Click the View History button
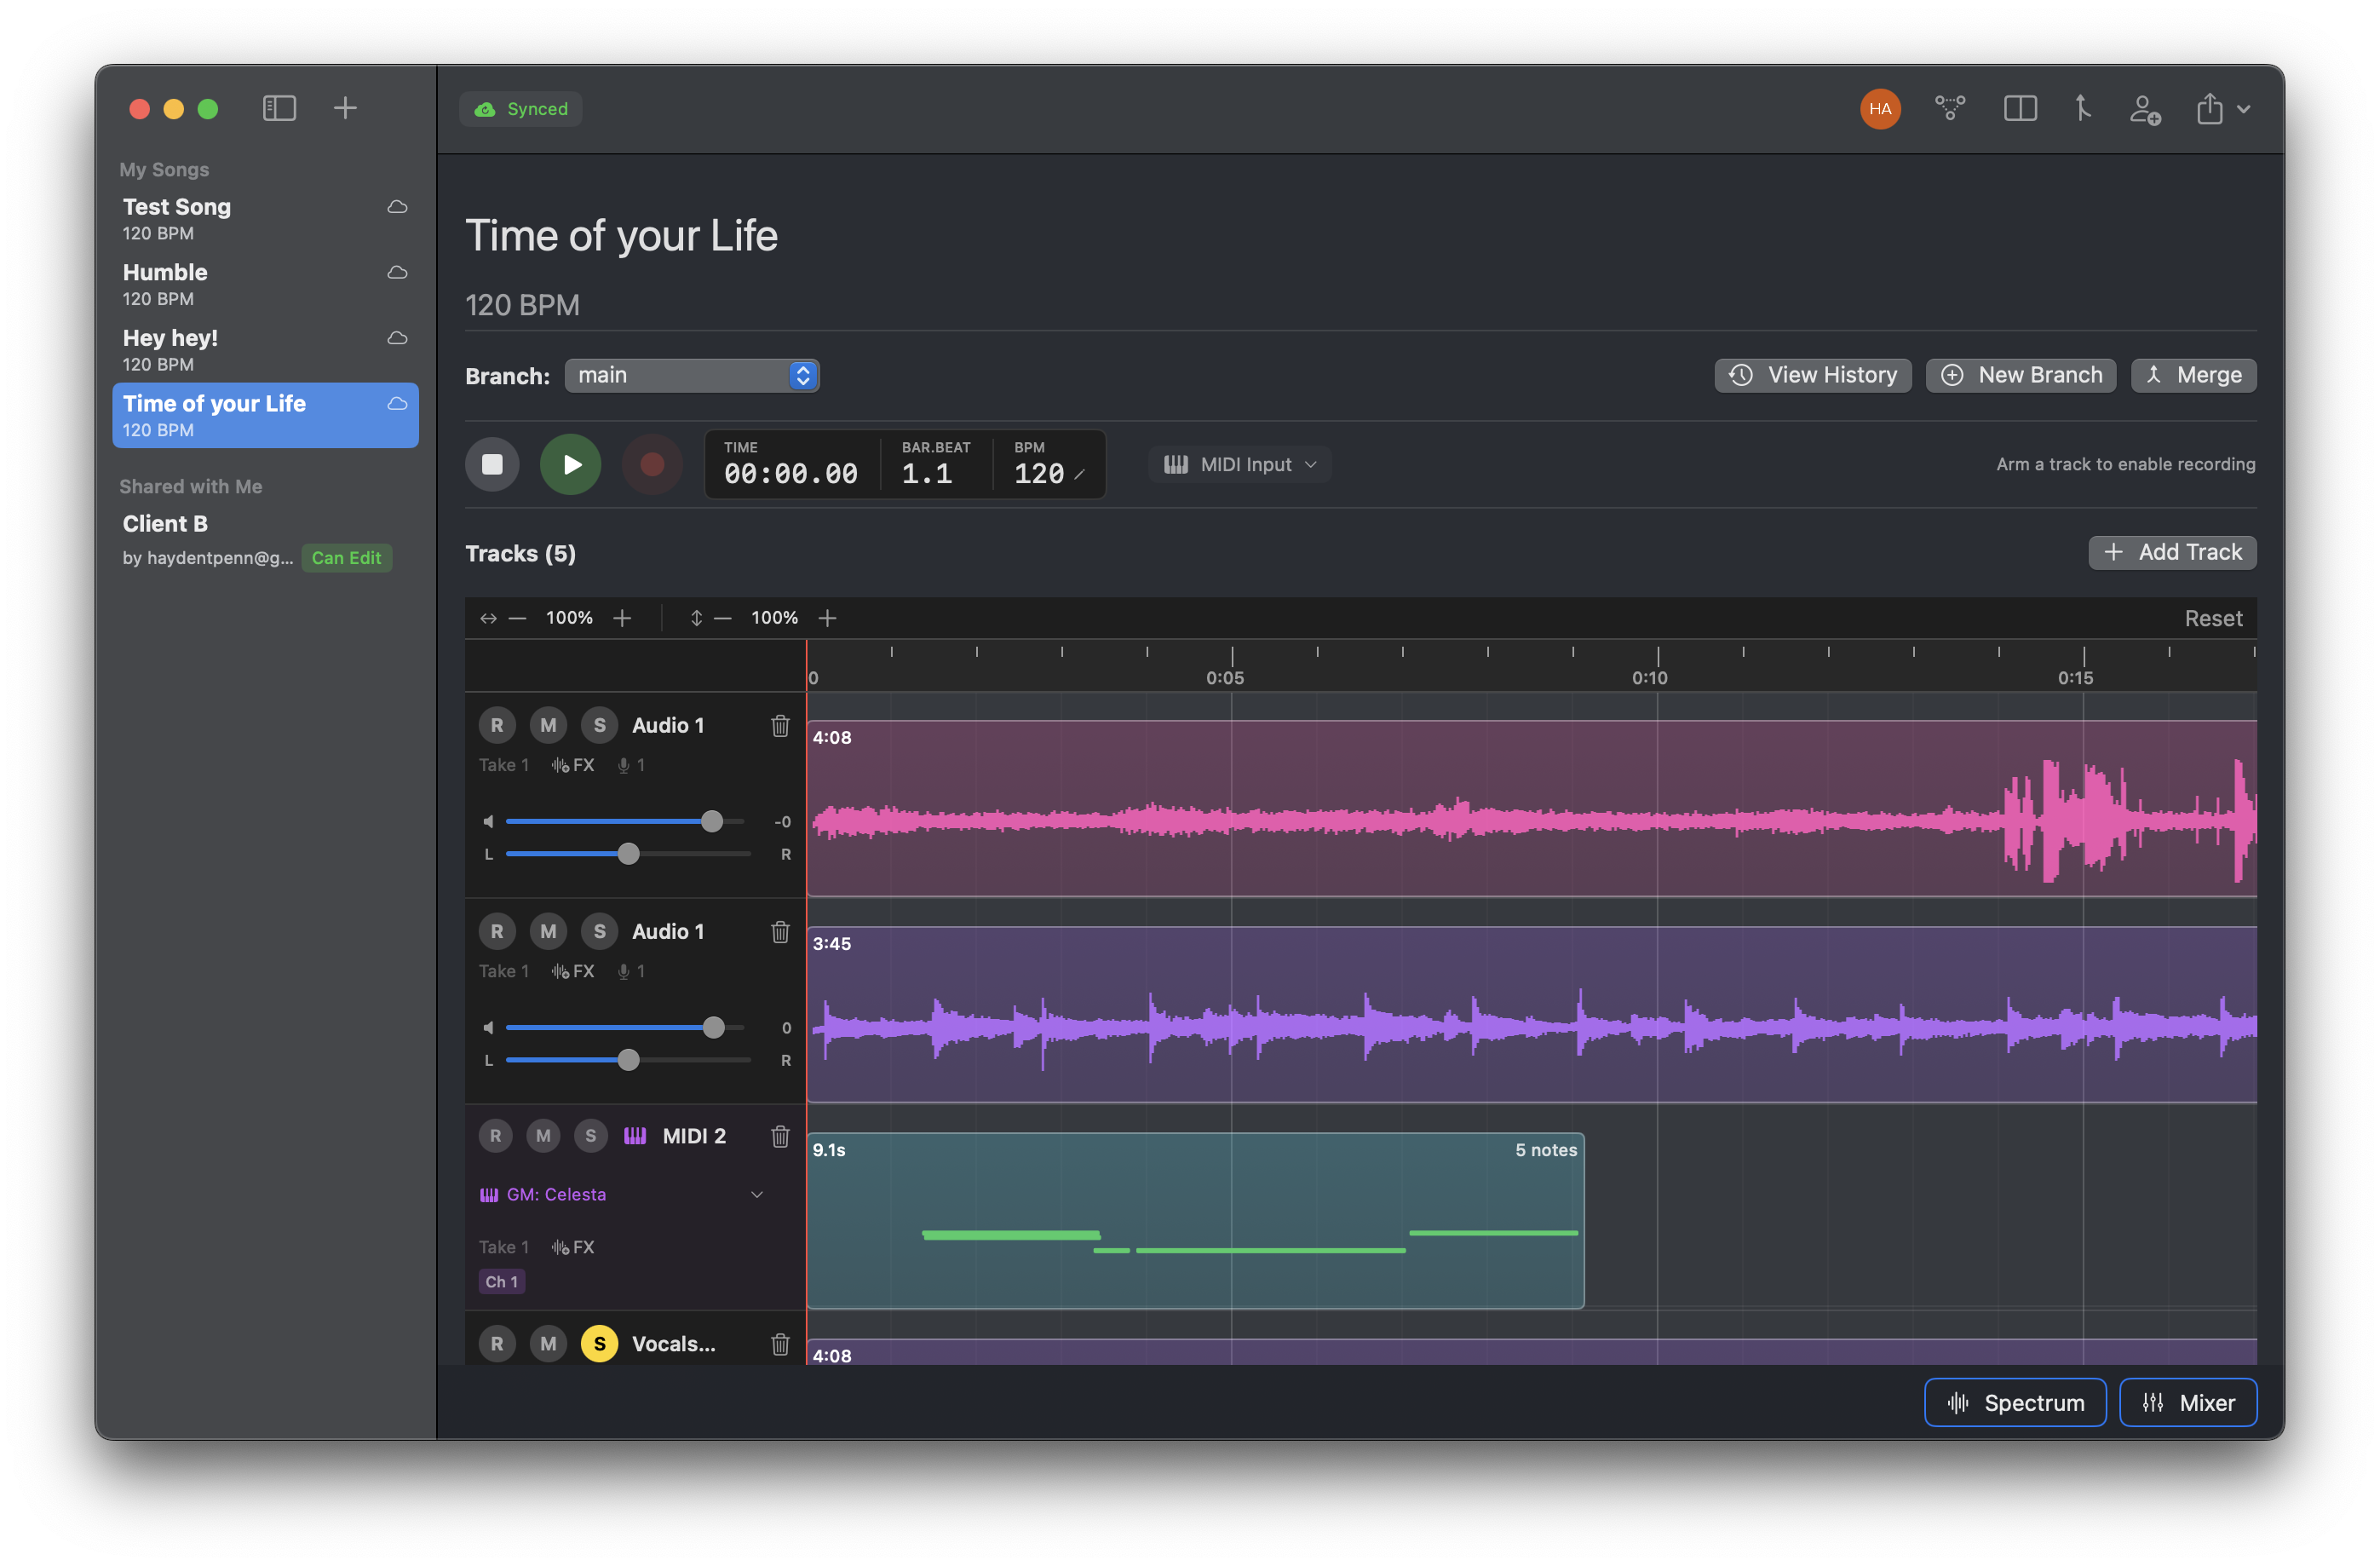The height and width of the screenshot is (1566, 2380). click(1812, 375)
